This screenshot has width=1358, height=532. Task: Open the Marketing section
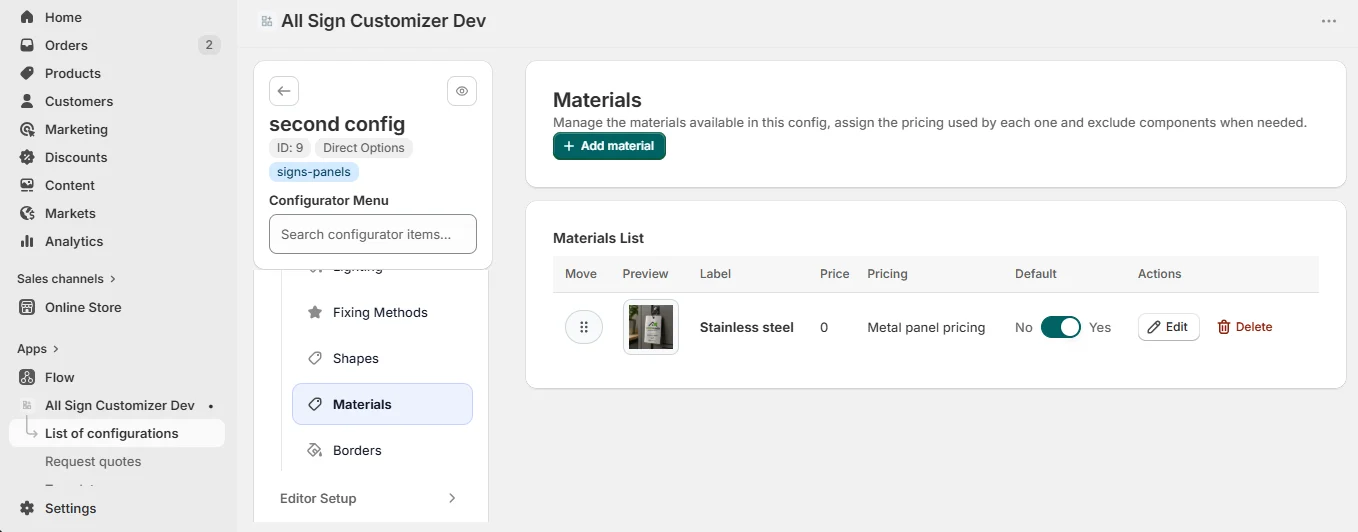(76, 129)
